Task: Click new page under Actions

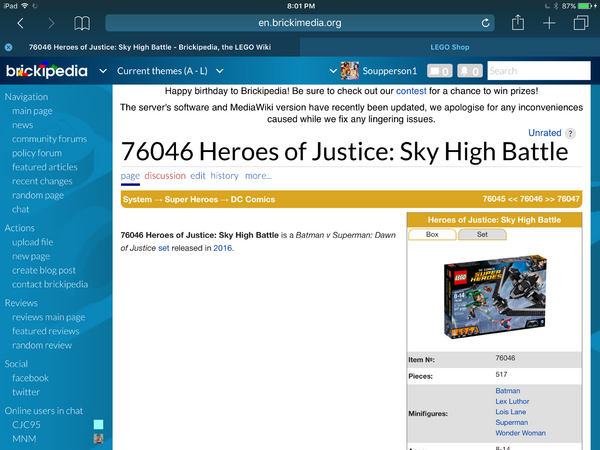Action: tap(31, 256)
